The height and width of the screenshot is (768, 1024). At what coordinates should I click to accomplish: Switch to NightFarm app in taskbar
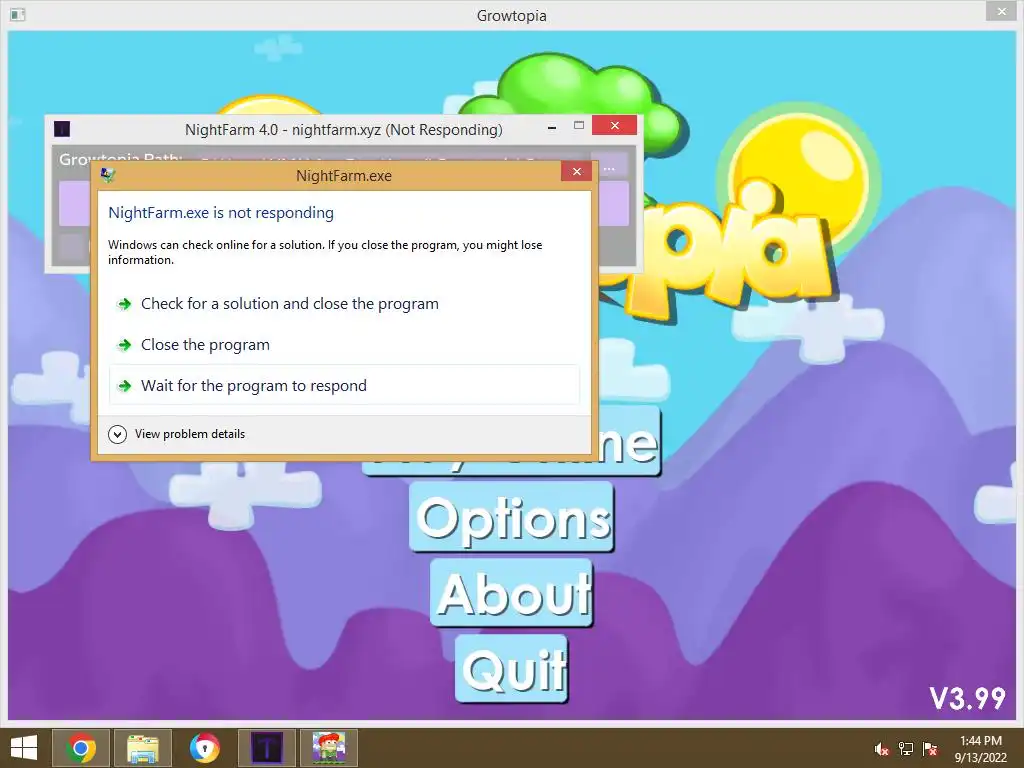[266, 748]
